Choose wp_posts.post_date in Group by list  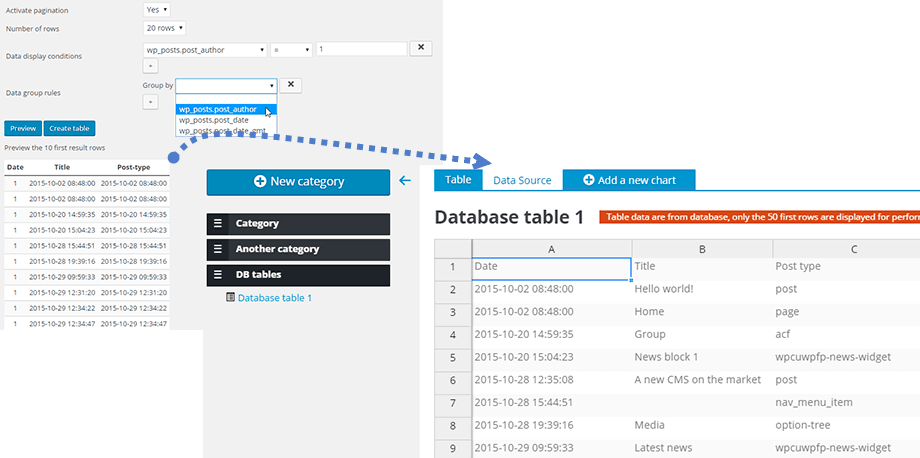click(x=214, y=120)
